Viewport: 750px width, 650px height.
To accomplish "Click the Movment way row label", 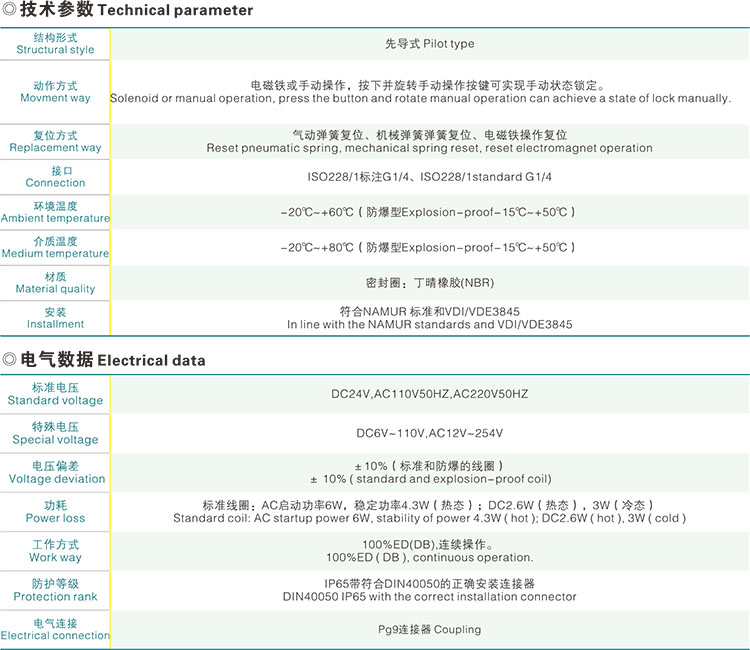I will click(55, 92).
